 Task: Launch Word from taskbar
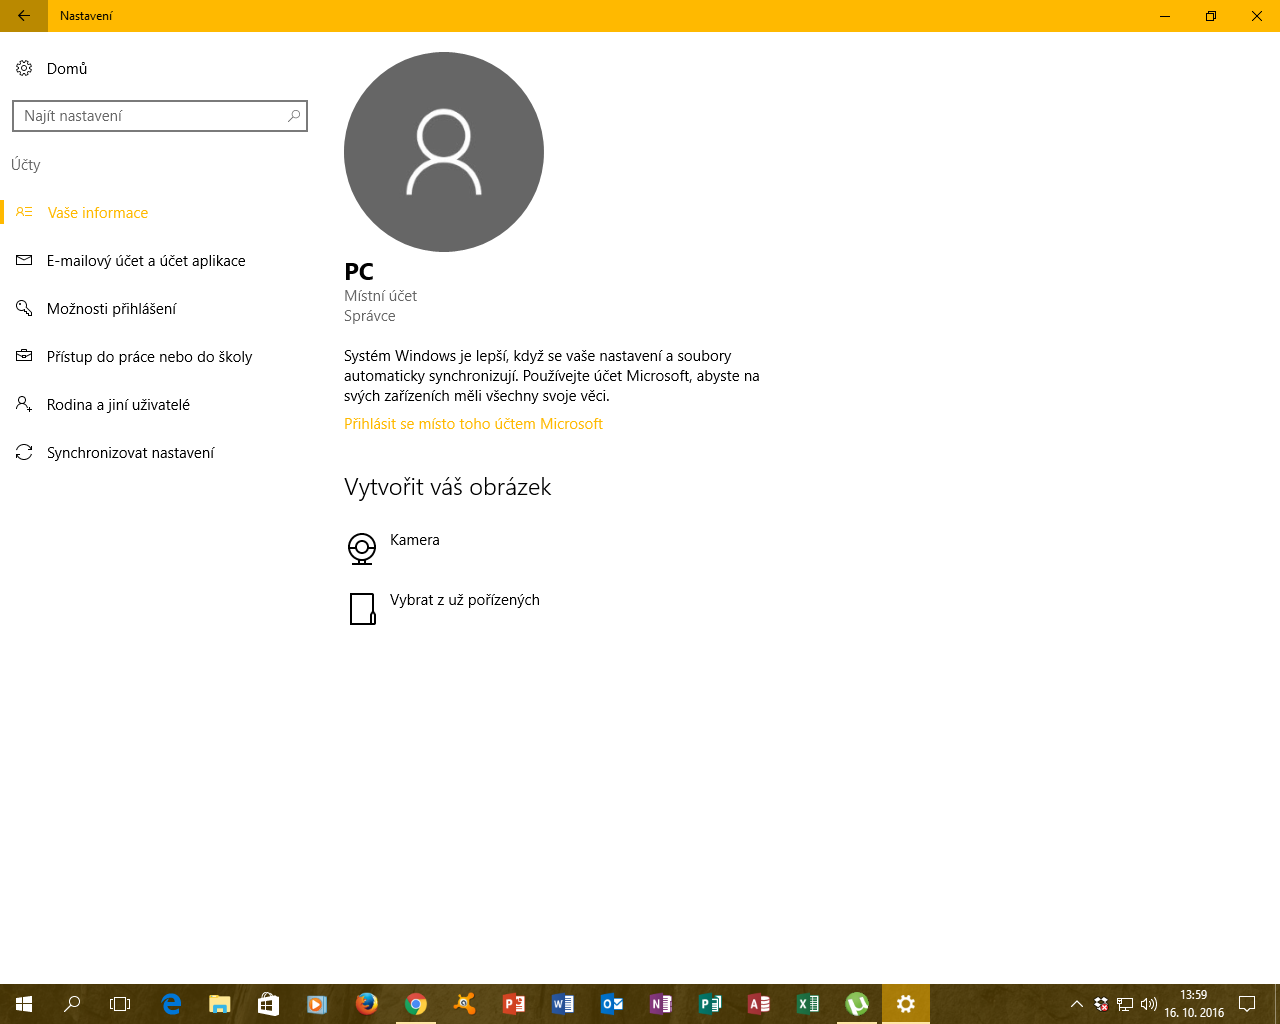pyautogui.click(x=563, y=1004)
